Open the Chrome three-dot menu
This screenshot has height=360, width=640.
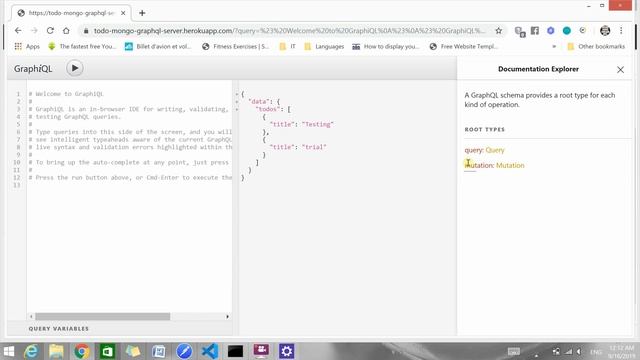(621, 31)
